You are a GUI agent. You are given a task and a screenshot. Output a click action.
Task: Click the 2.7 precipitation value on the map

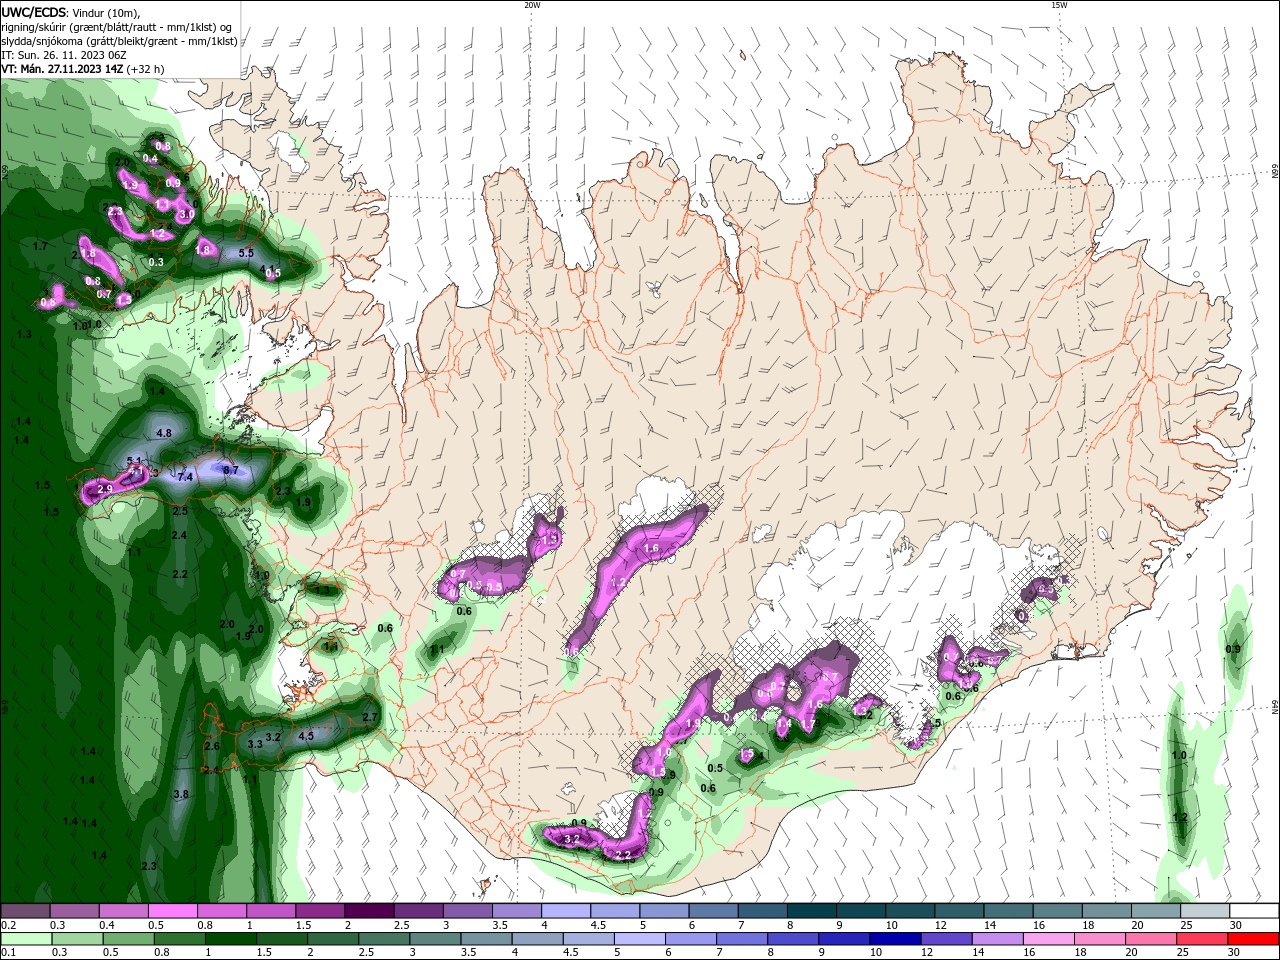pyautogui.click(x=370, y=717)
